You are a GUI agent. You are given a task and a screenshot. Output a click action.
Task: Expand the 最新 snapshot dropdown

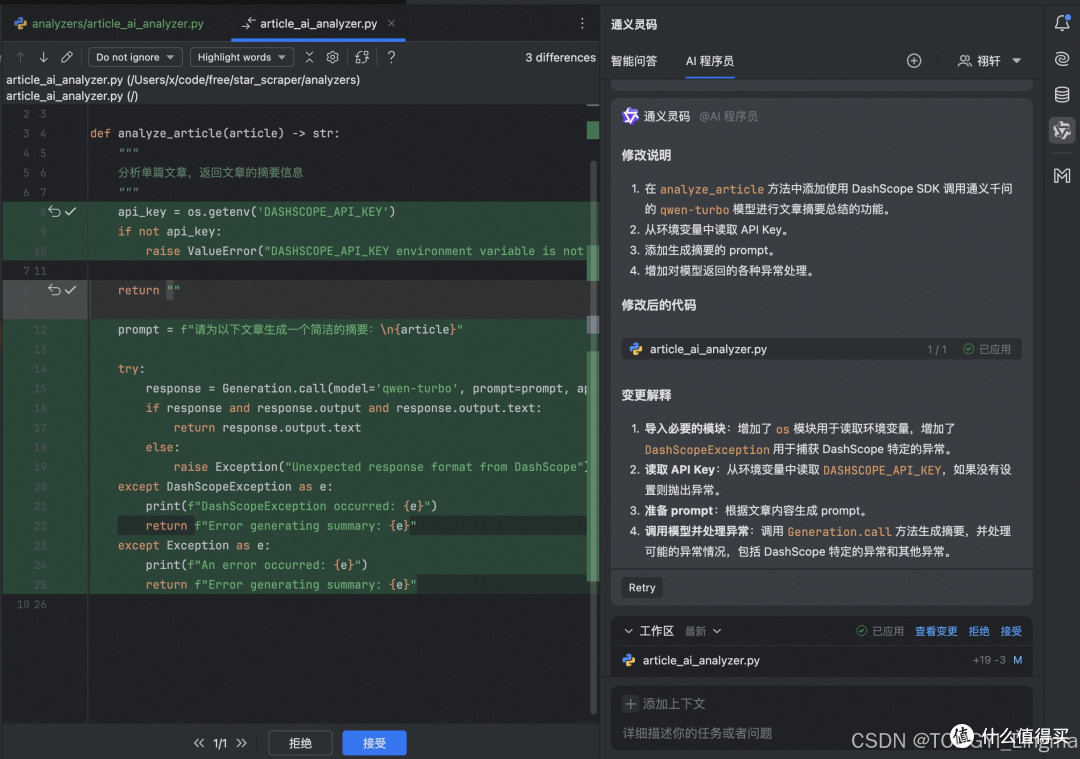(703, 631)
